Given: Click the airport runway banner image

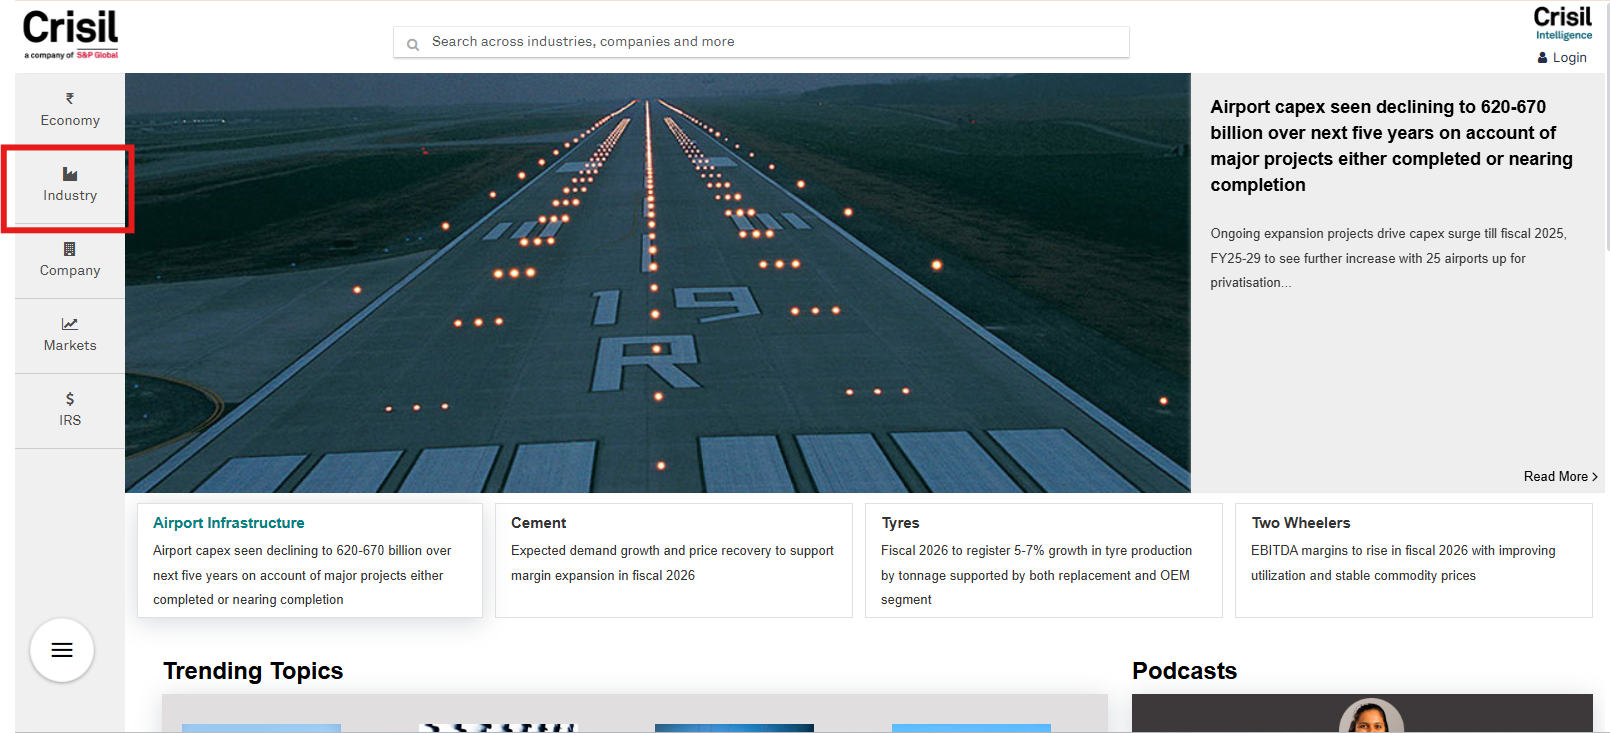Looking at the screenshot, I should point(657,283).
